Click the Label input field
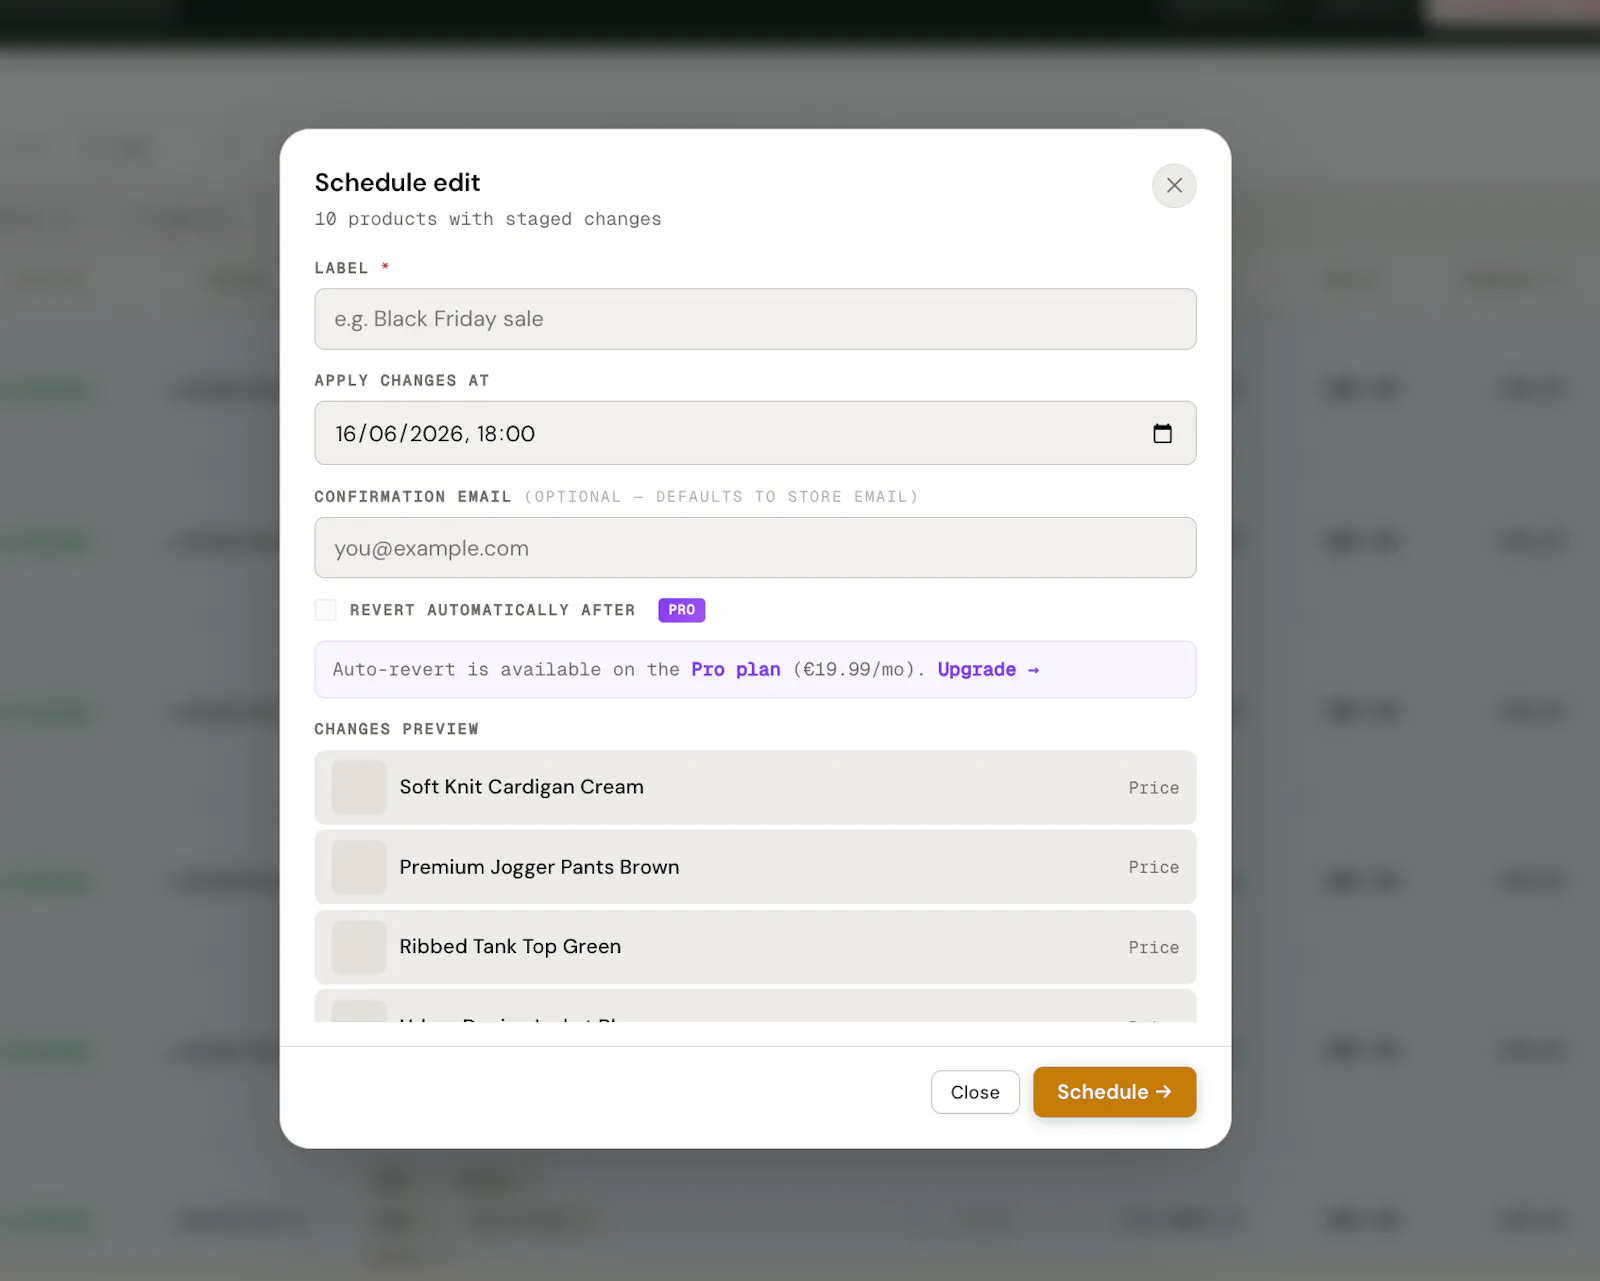 pyautogui.click(x=755, y=319)
